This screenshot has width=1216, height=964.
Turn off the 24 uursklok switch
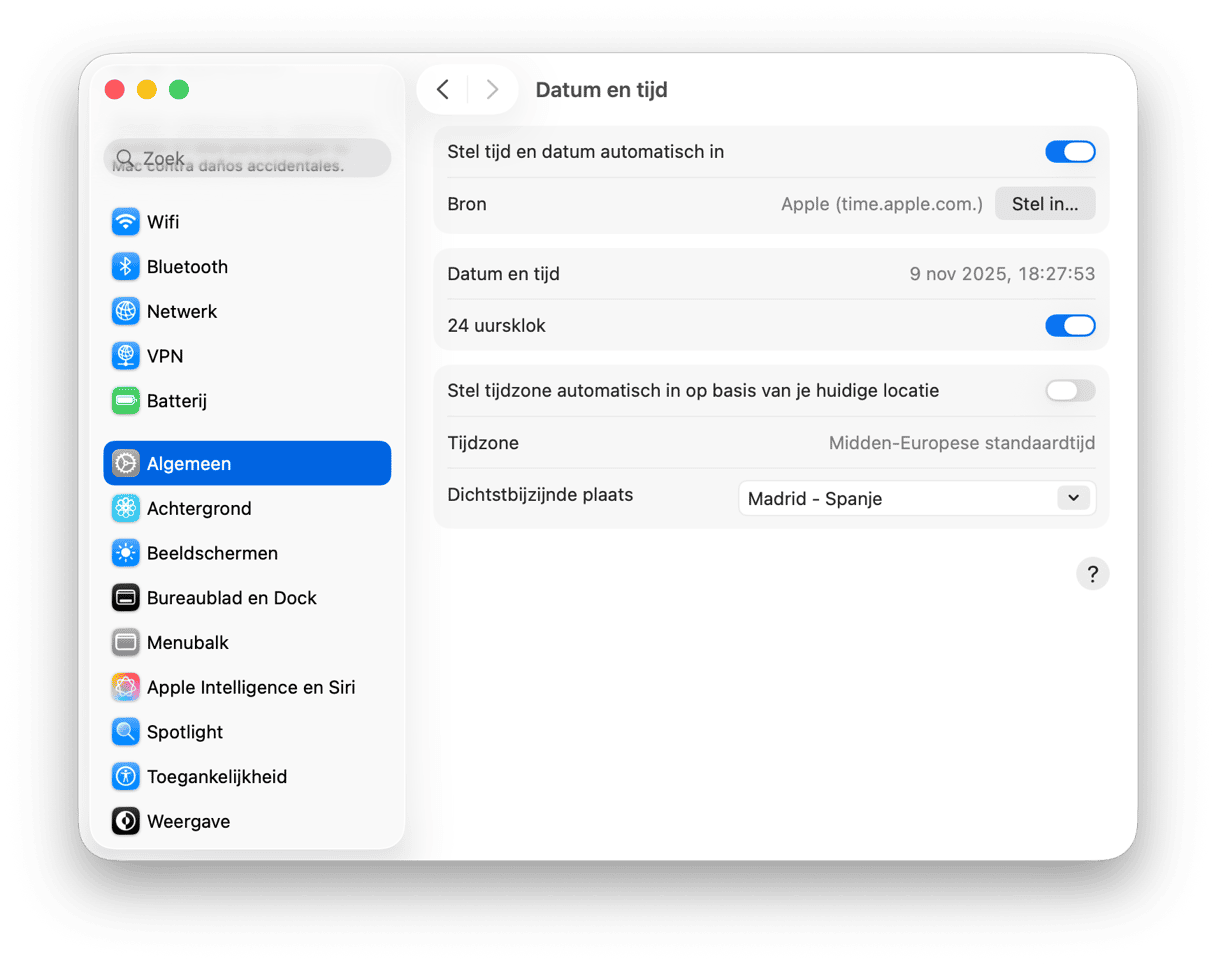1069,326
